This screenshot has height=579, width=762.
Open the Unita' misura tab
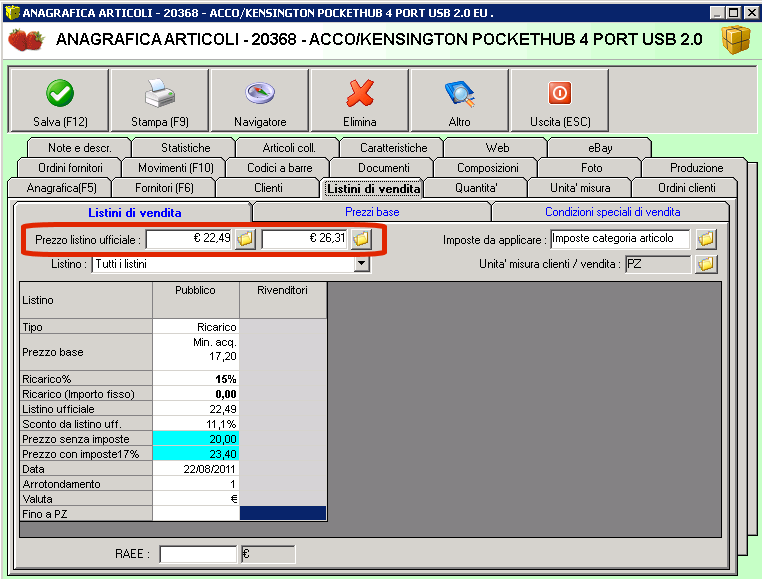(x=580, y=188)
